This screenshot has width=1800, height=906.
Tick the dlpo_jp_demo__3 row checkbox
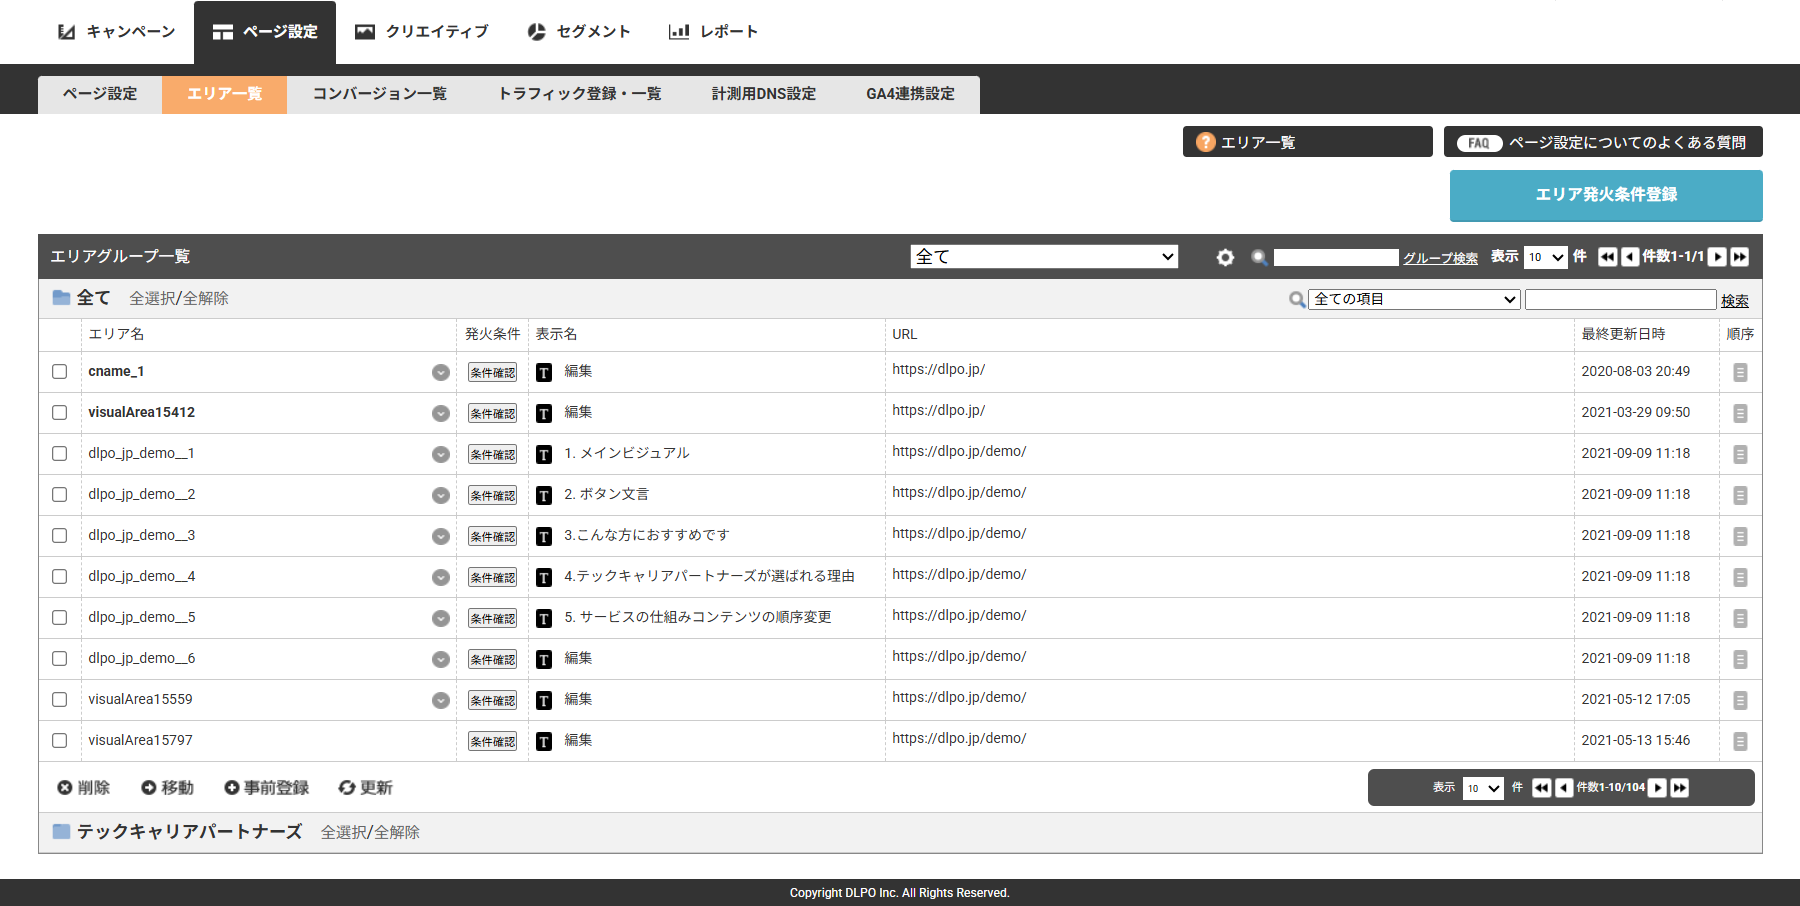point(60,536)
